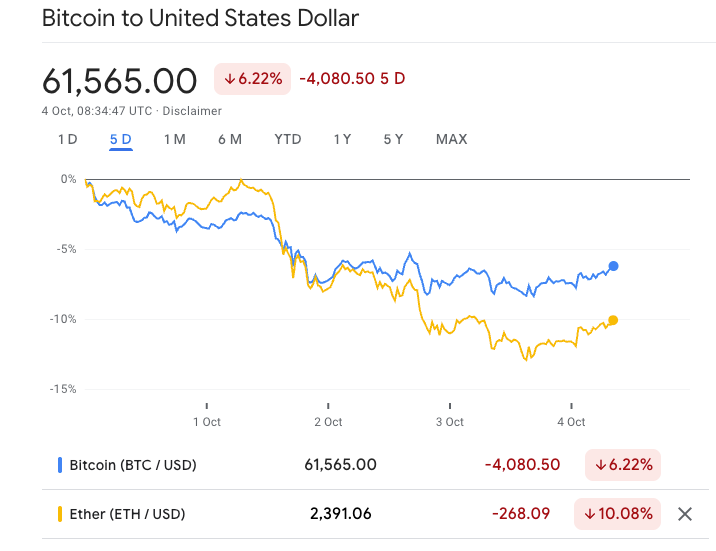
Task: Click the header 6.22% down badge
Action: pos(252,79)
